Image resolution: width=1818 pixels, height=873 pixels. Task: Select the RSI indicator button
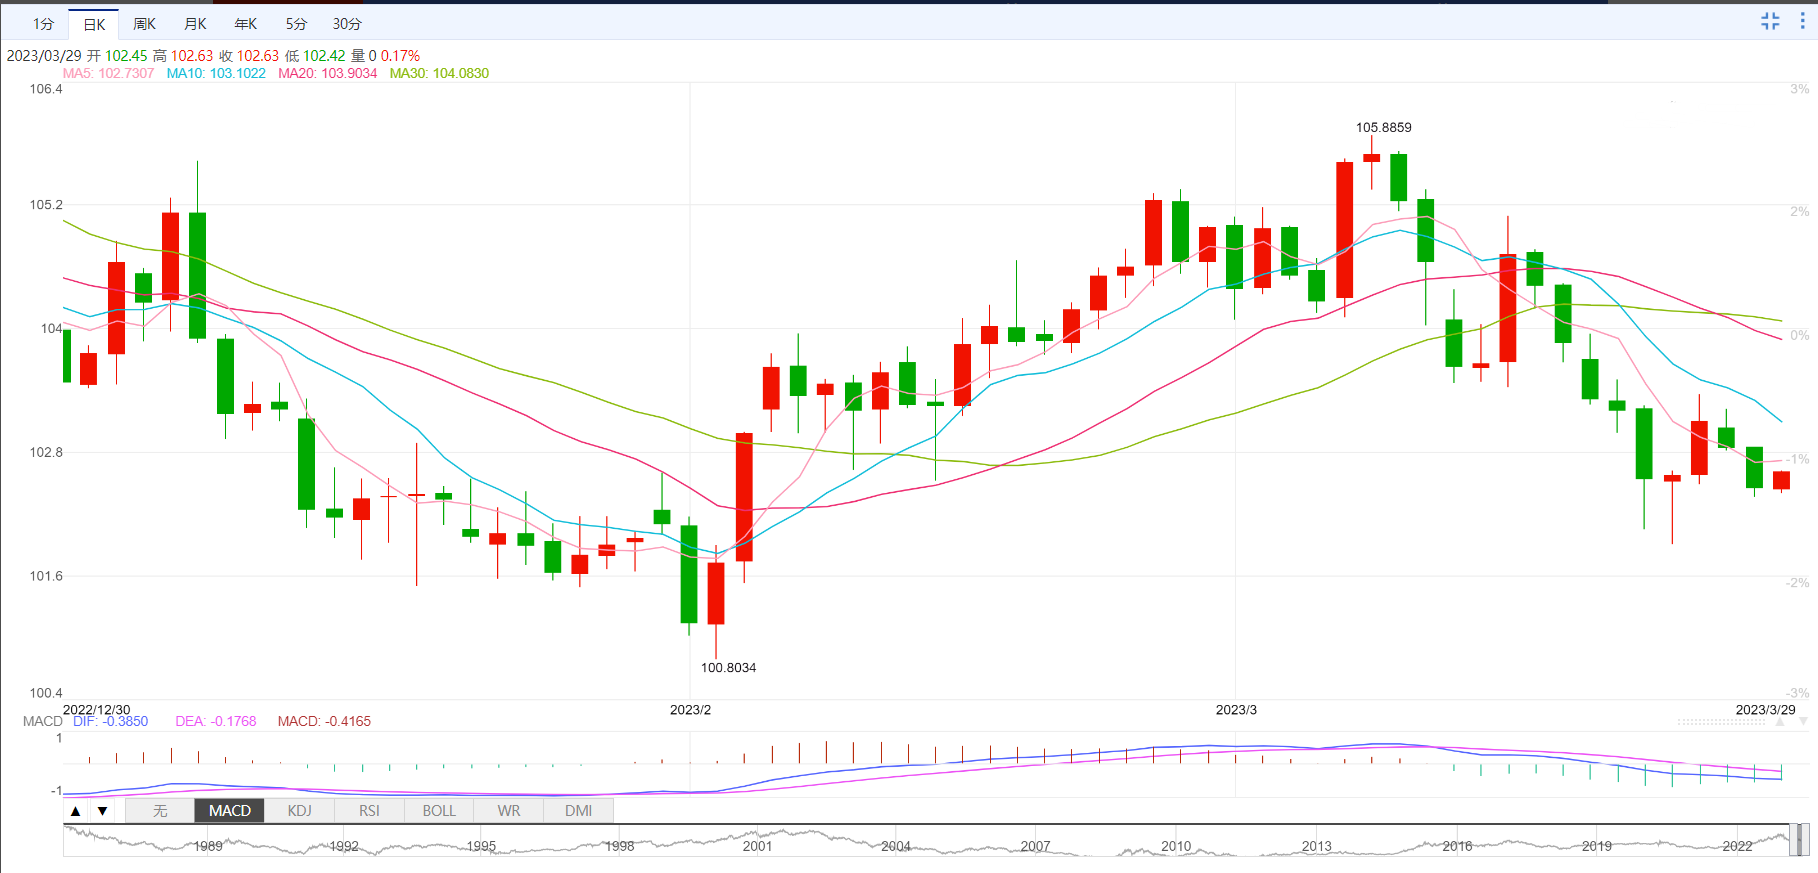tap(369, 811)
